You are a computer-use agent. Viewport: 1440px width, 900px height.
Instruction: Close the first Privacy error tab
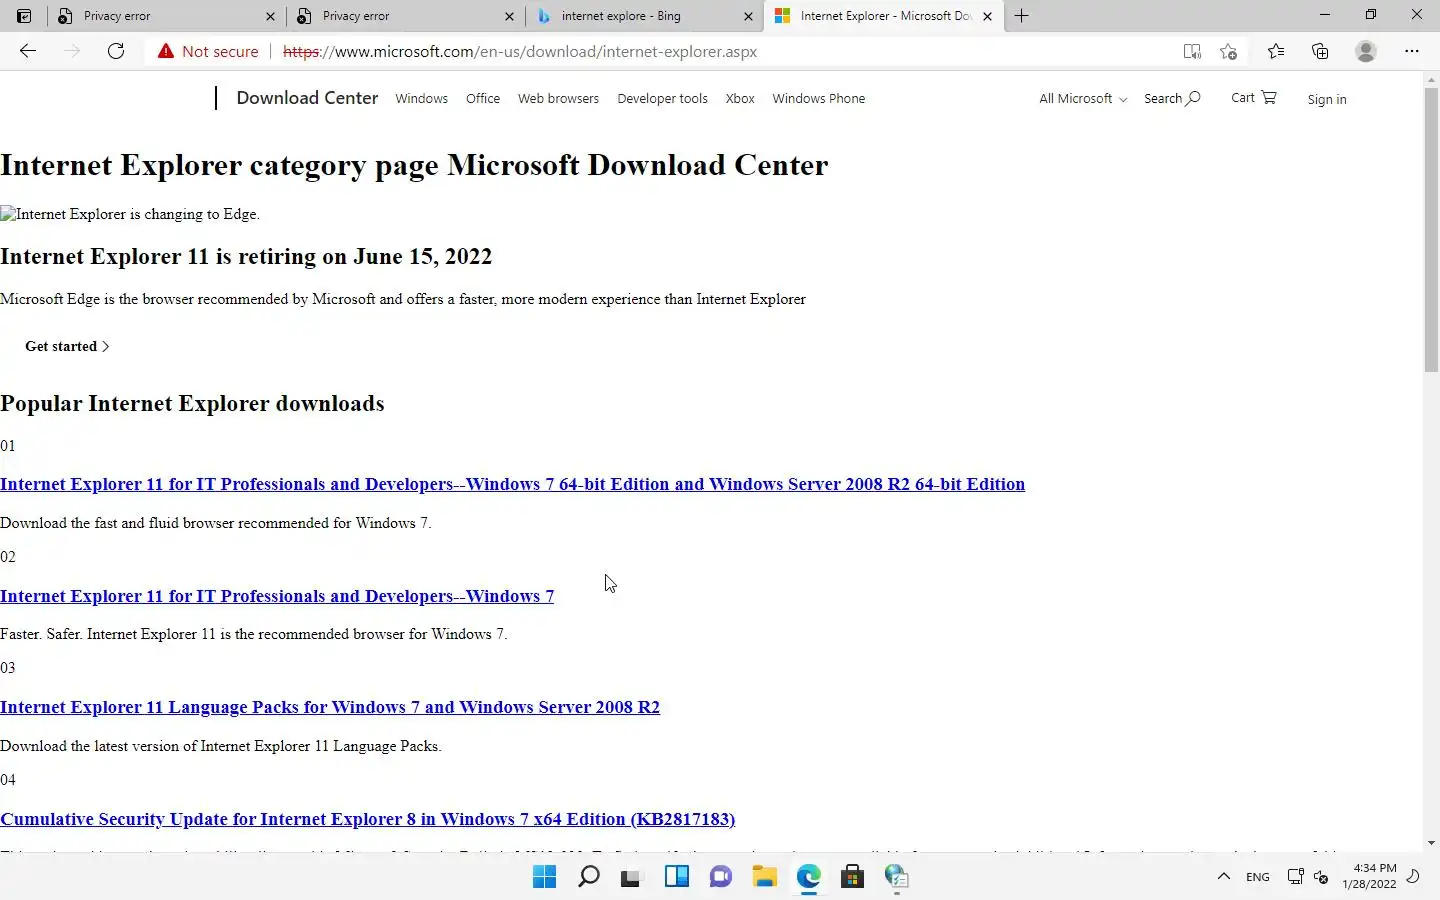click(270, 16)
